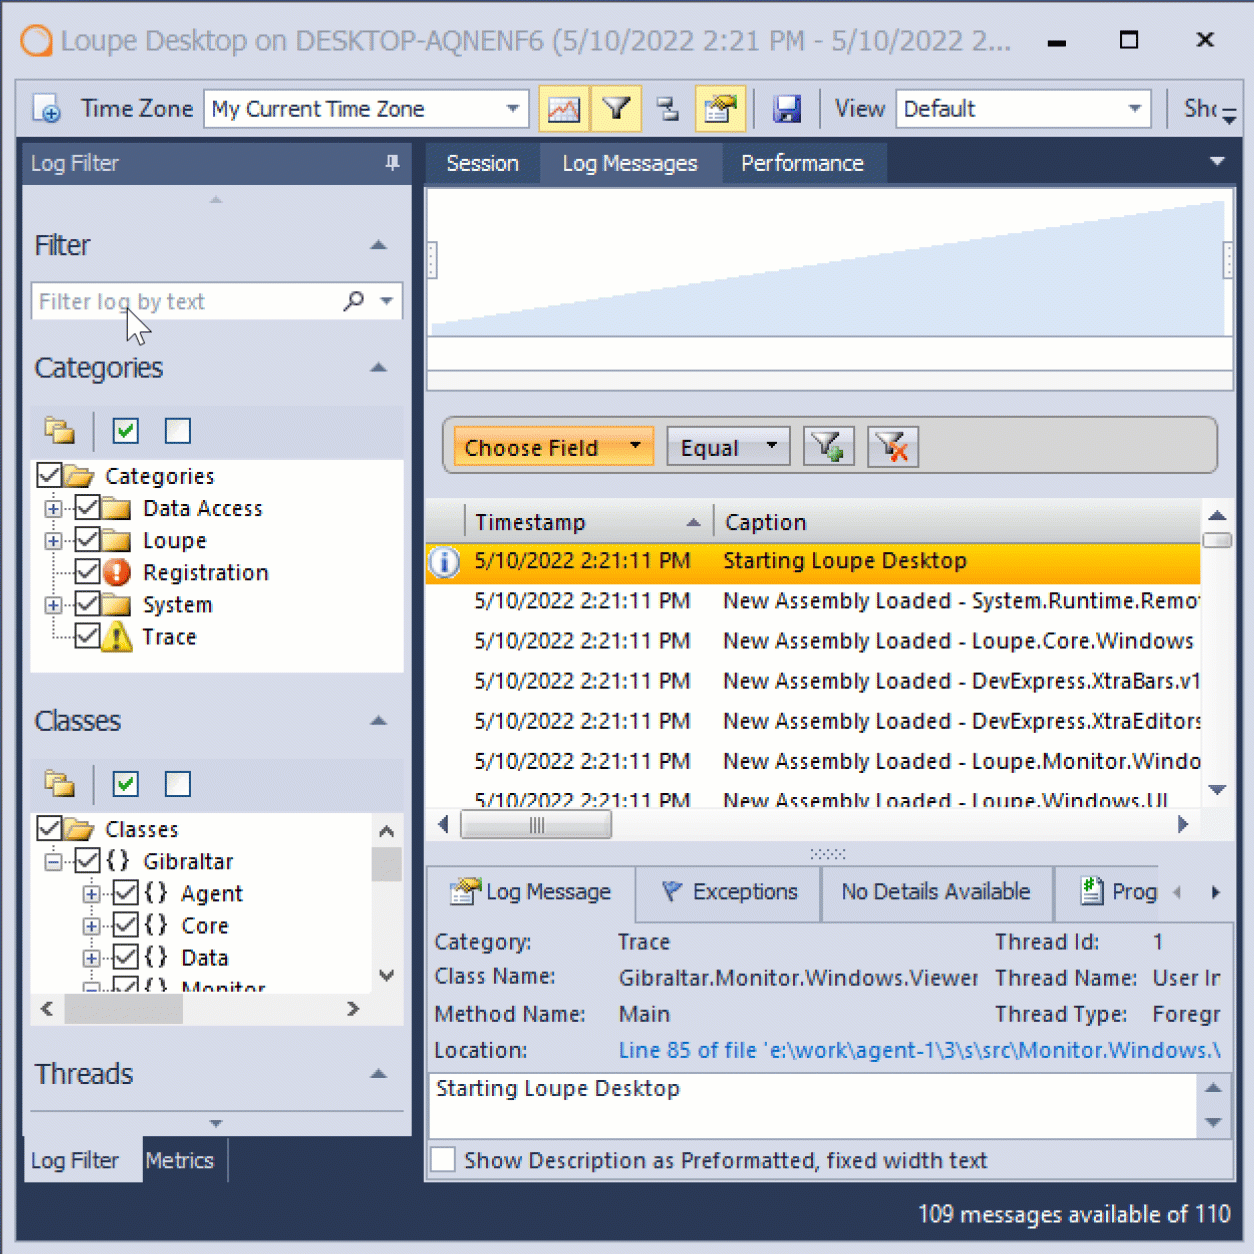Viewport: 1254px width, 1254px height.
Task: Toggle the Loupe category checkbox
Action: (x=87, y=540)
